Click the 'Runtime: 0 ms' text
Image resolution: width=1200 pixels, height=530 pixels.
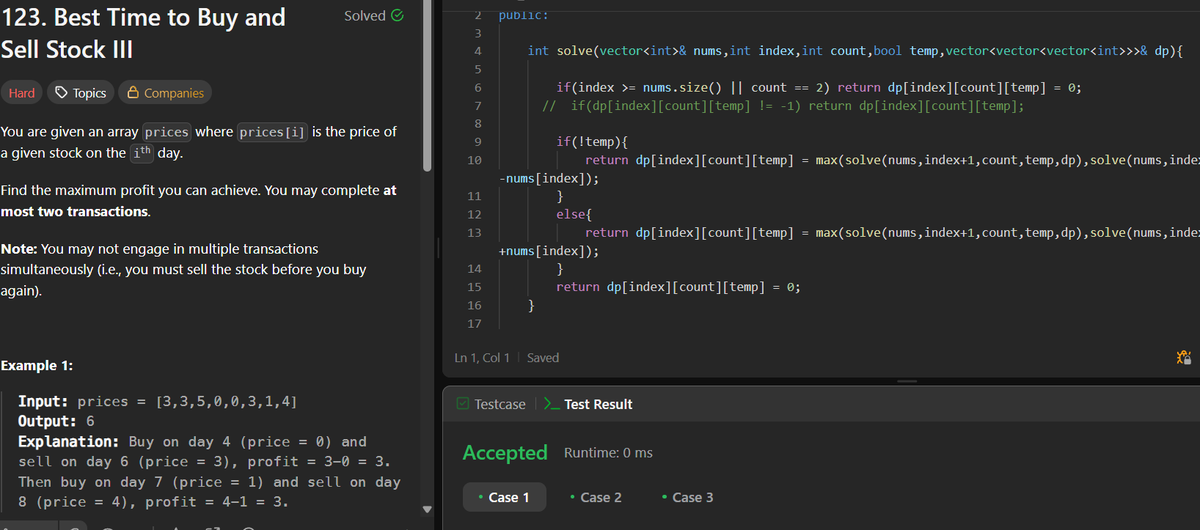coord(609,453)
